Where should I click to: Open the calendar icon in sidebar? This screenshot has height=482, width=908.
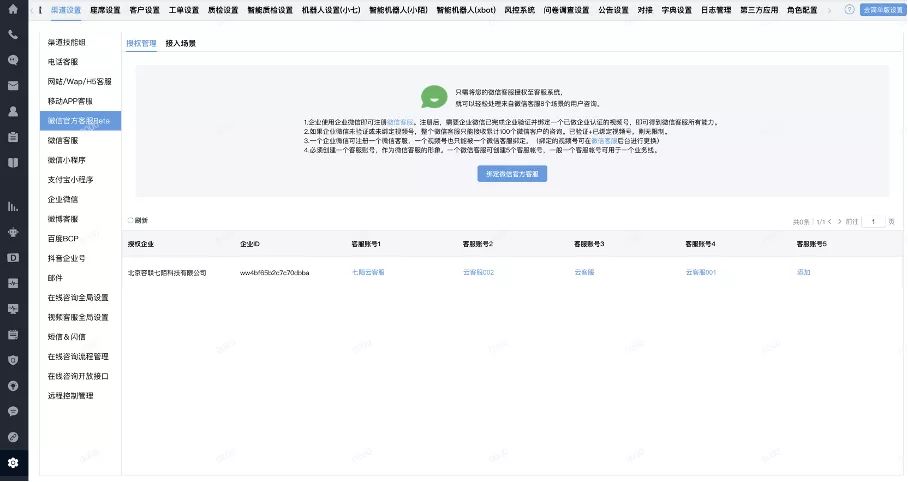coord(13,334)
